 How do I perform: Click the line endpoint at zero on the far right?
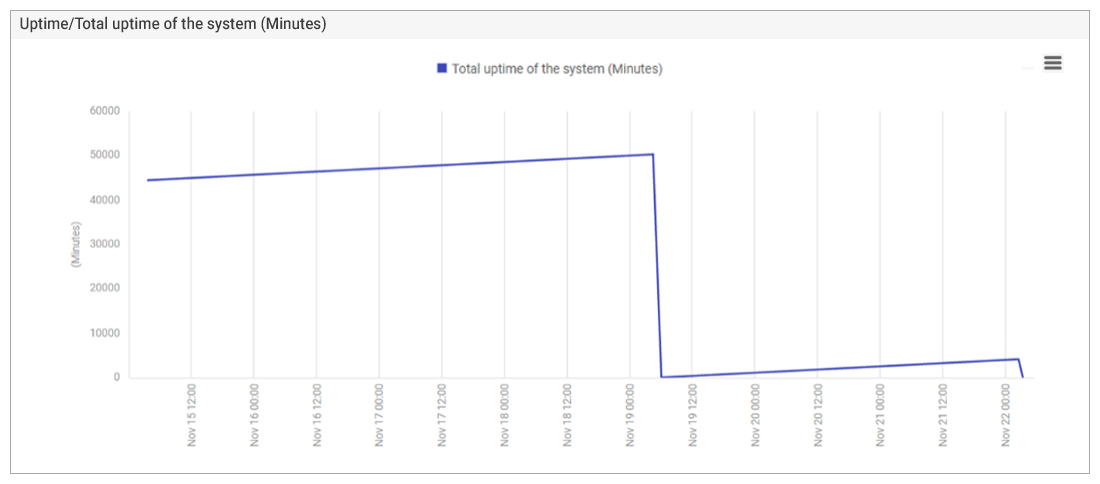(1023, 377)
